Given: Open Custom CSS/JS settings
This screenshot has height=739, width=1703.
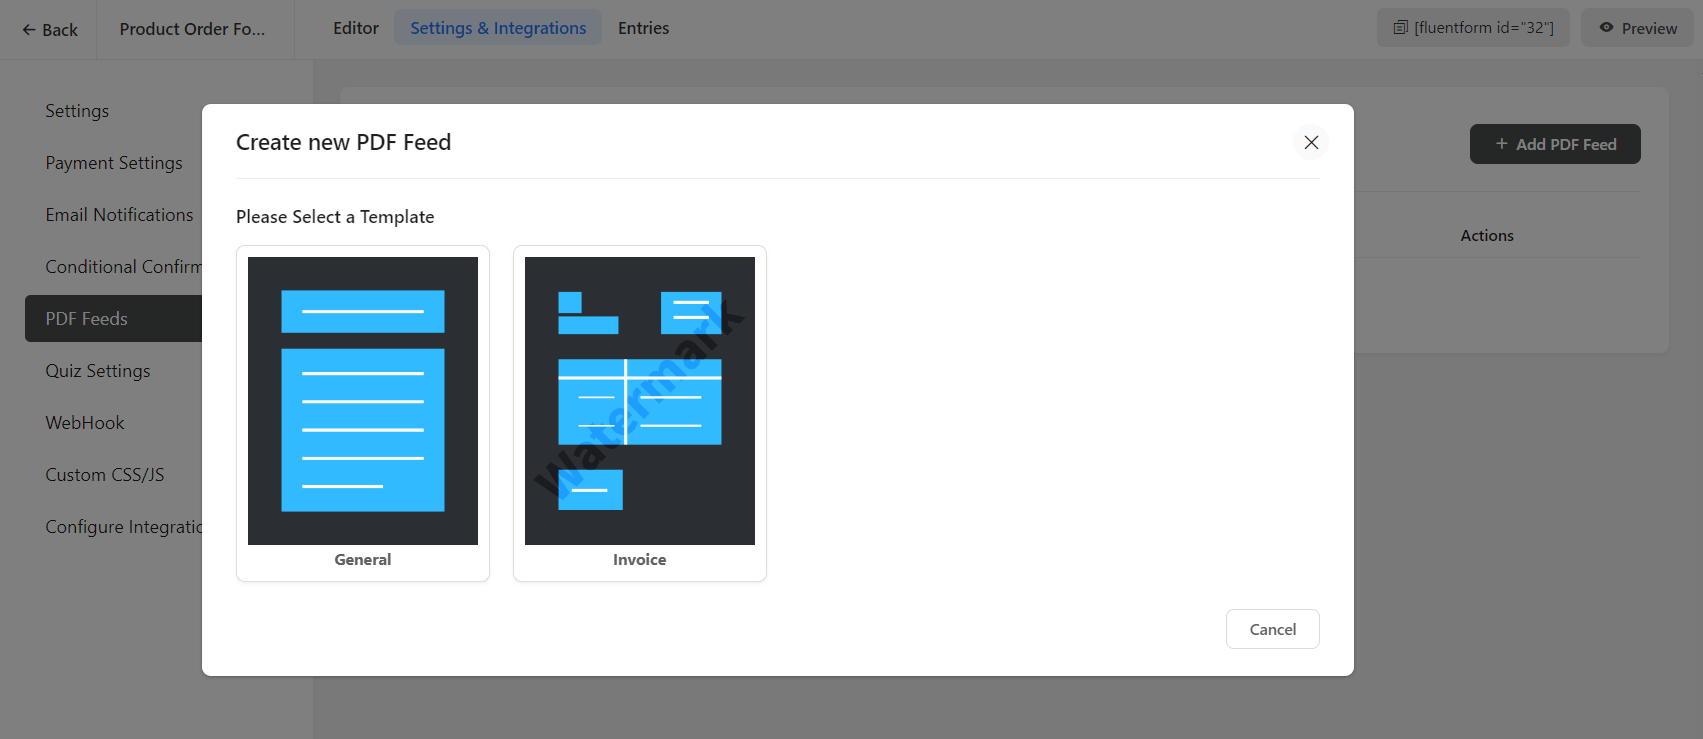Looking at the screenshot, I should [105, 475].
